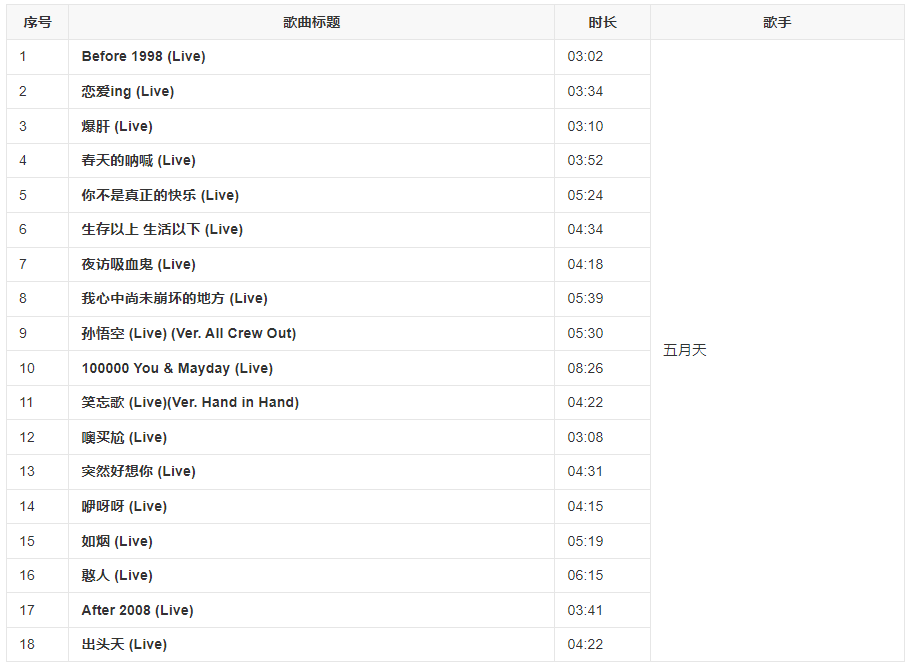This screenshot has width=912, height=670.
Task: Select the song After 2008 (Live)
Action: (137, 610)
